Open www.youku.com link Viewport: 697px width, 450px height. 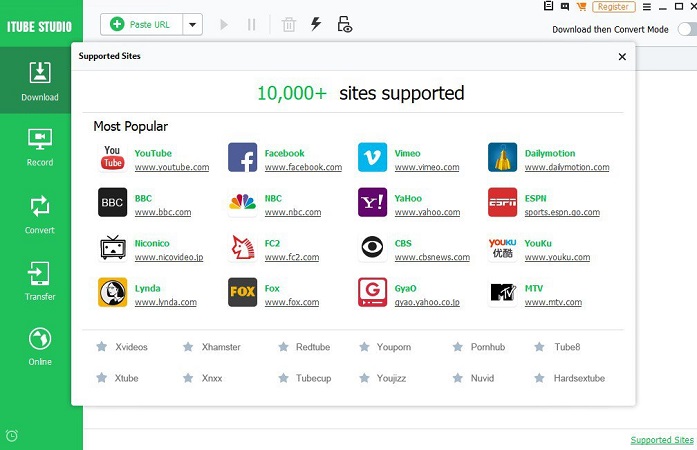557,257
